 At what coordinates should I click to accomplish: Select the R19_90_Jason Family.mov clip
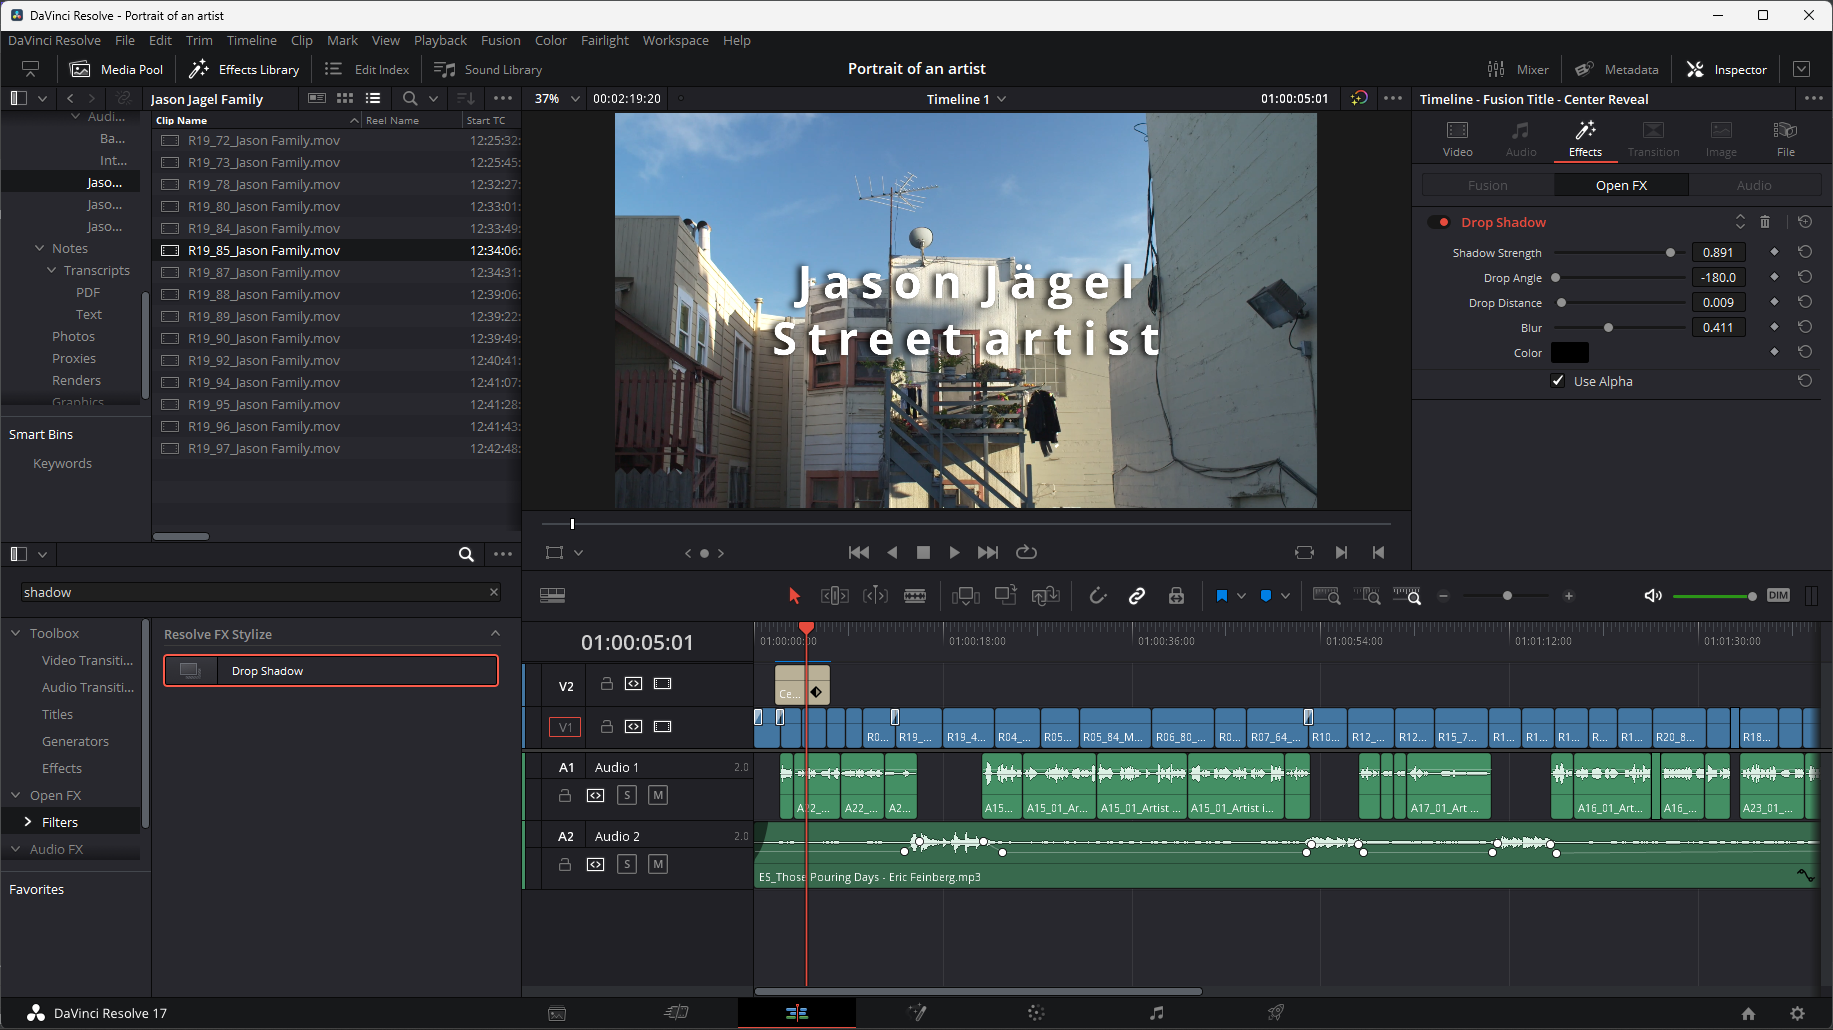click(x=264, y=338)
